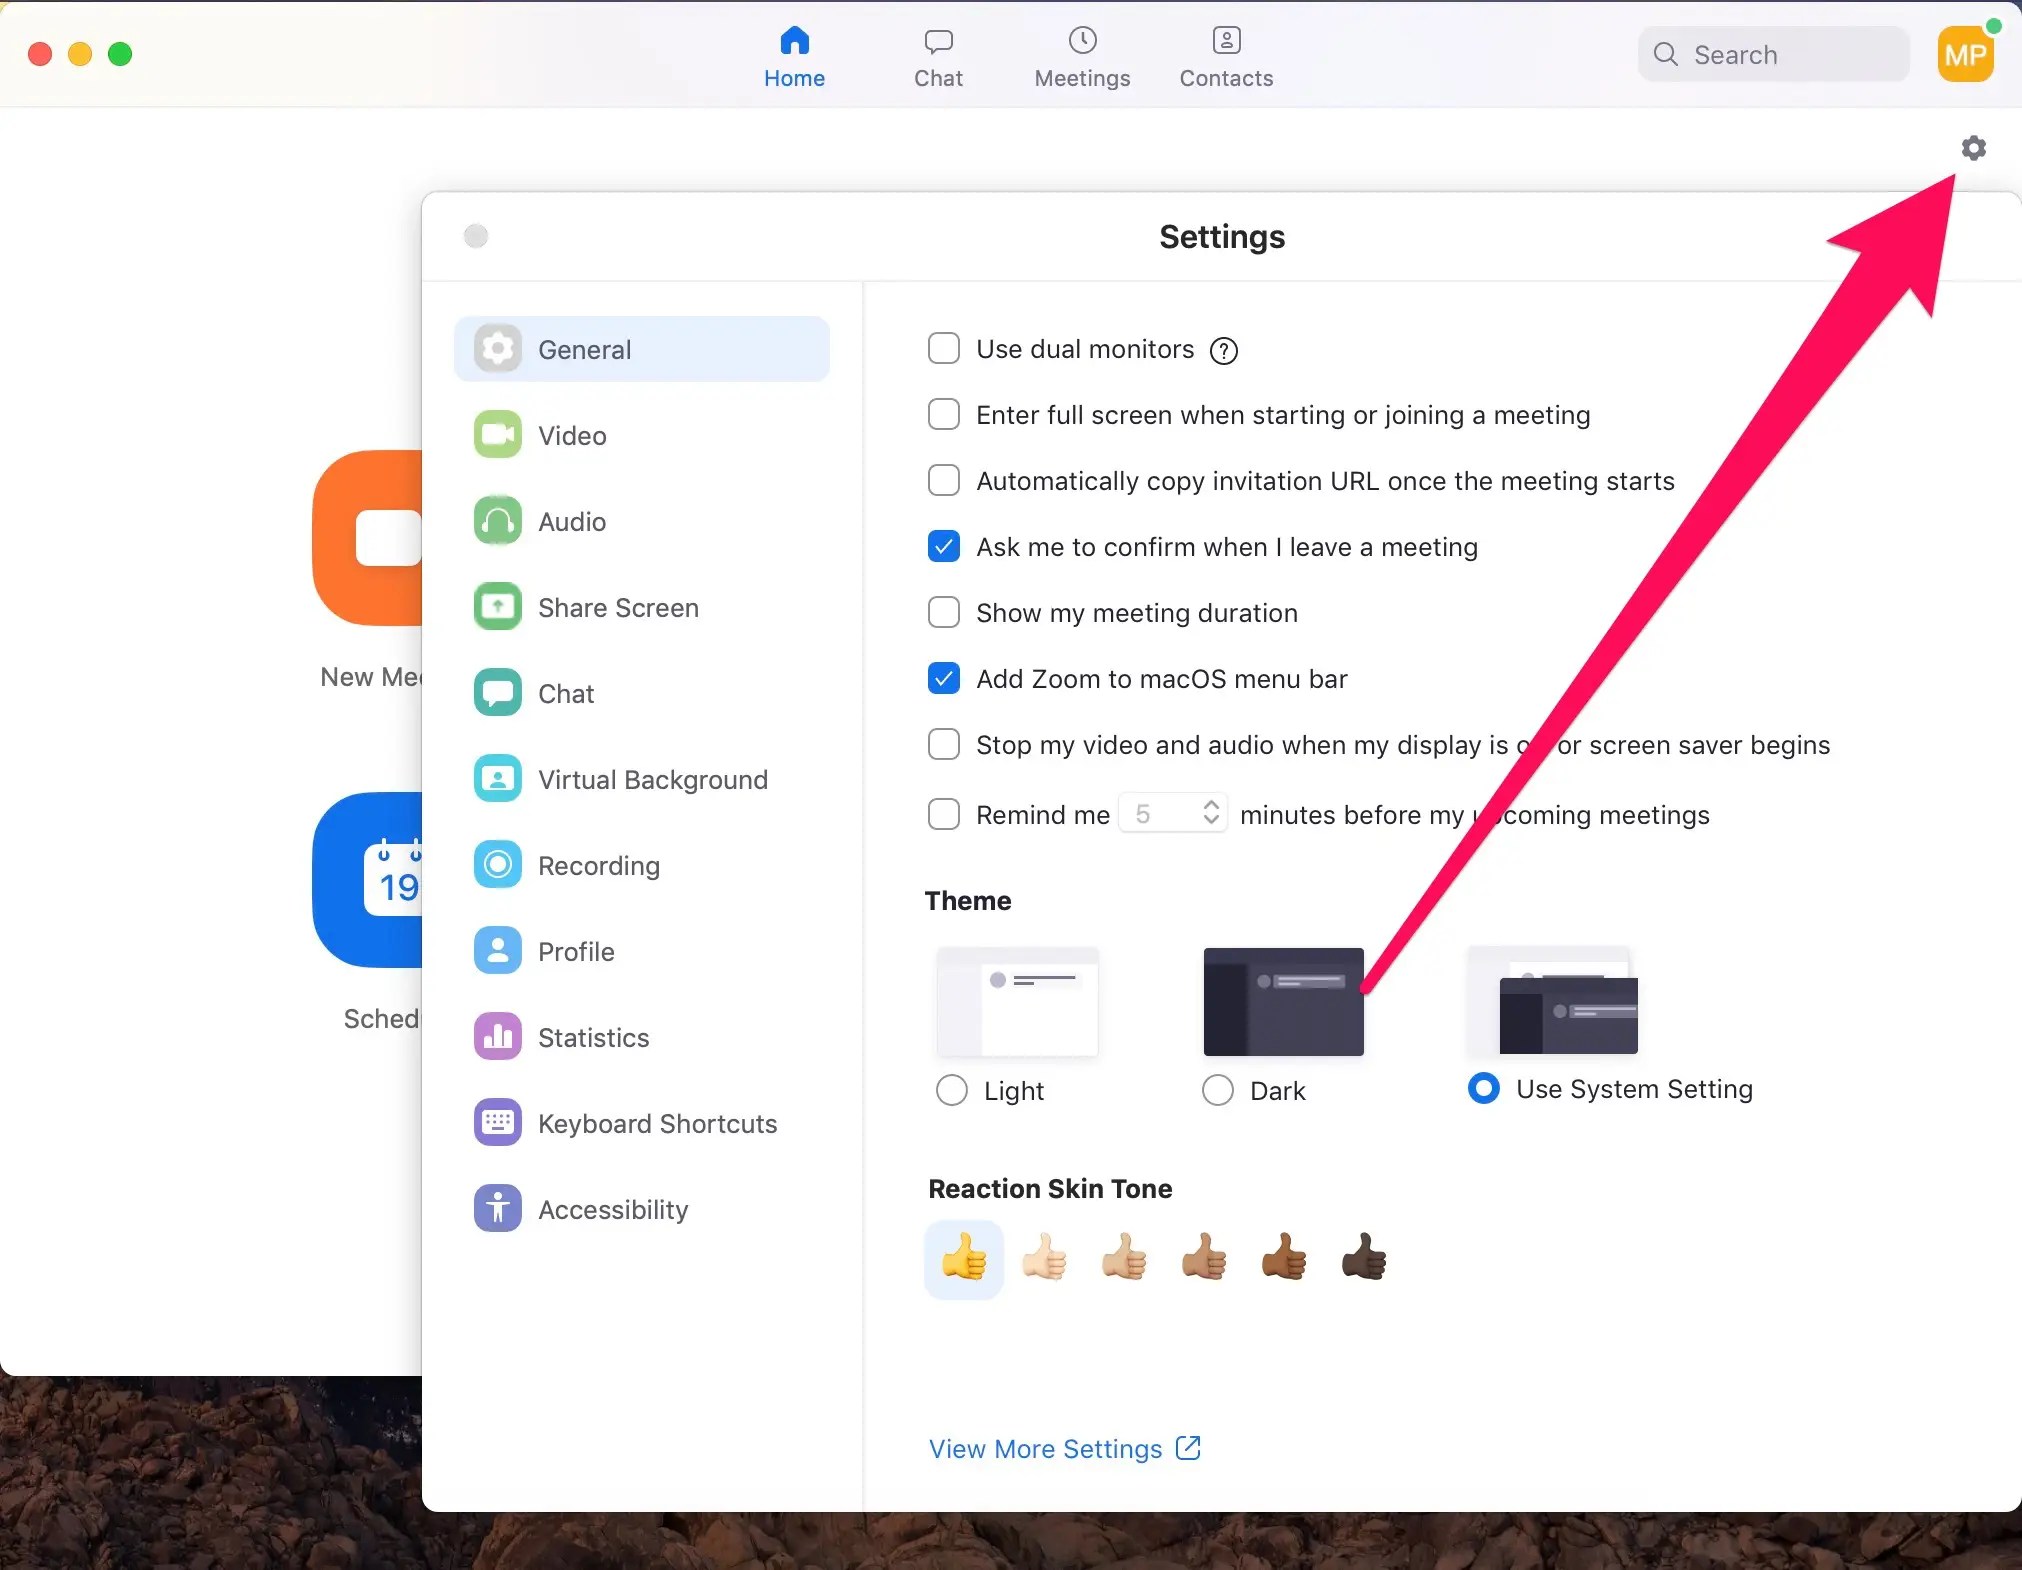This screenshot has width=2022, height=1570.
Task: Go to Share Screen settings
Action: click(x=617, y=608)
